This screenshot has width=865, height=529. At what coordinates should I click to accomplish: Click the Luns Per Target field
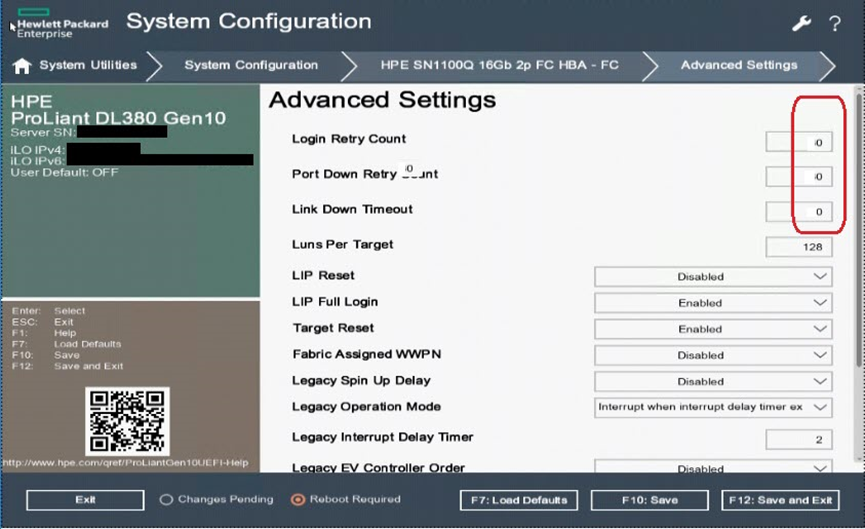click(x=799, y=247)
